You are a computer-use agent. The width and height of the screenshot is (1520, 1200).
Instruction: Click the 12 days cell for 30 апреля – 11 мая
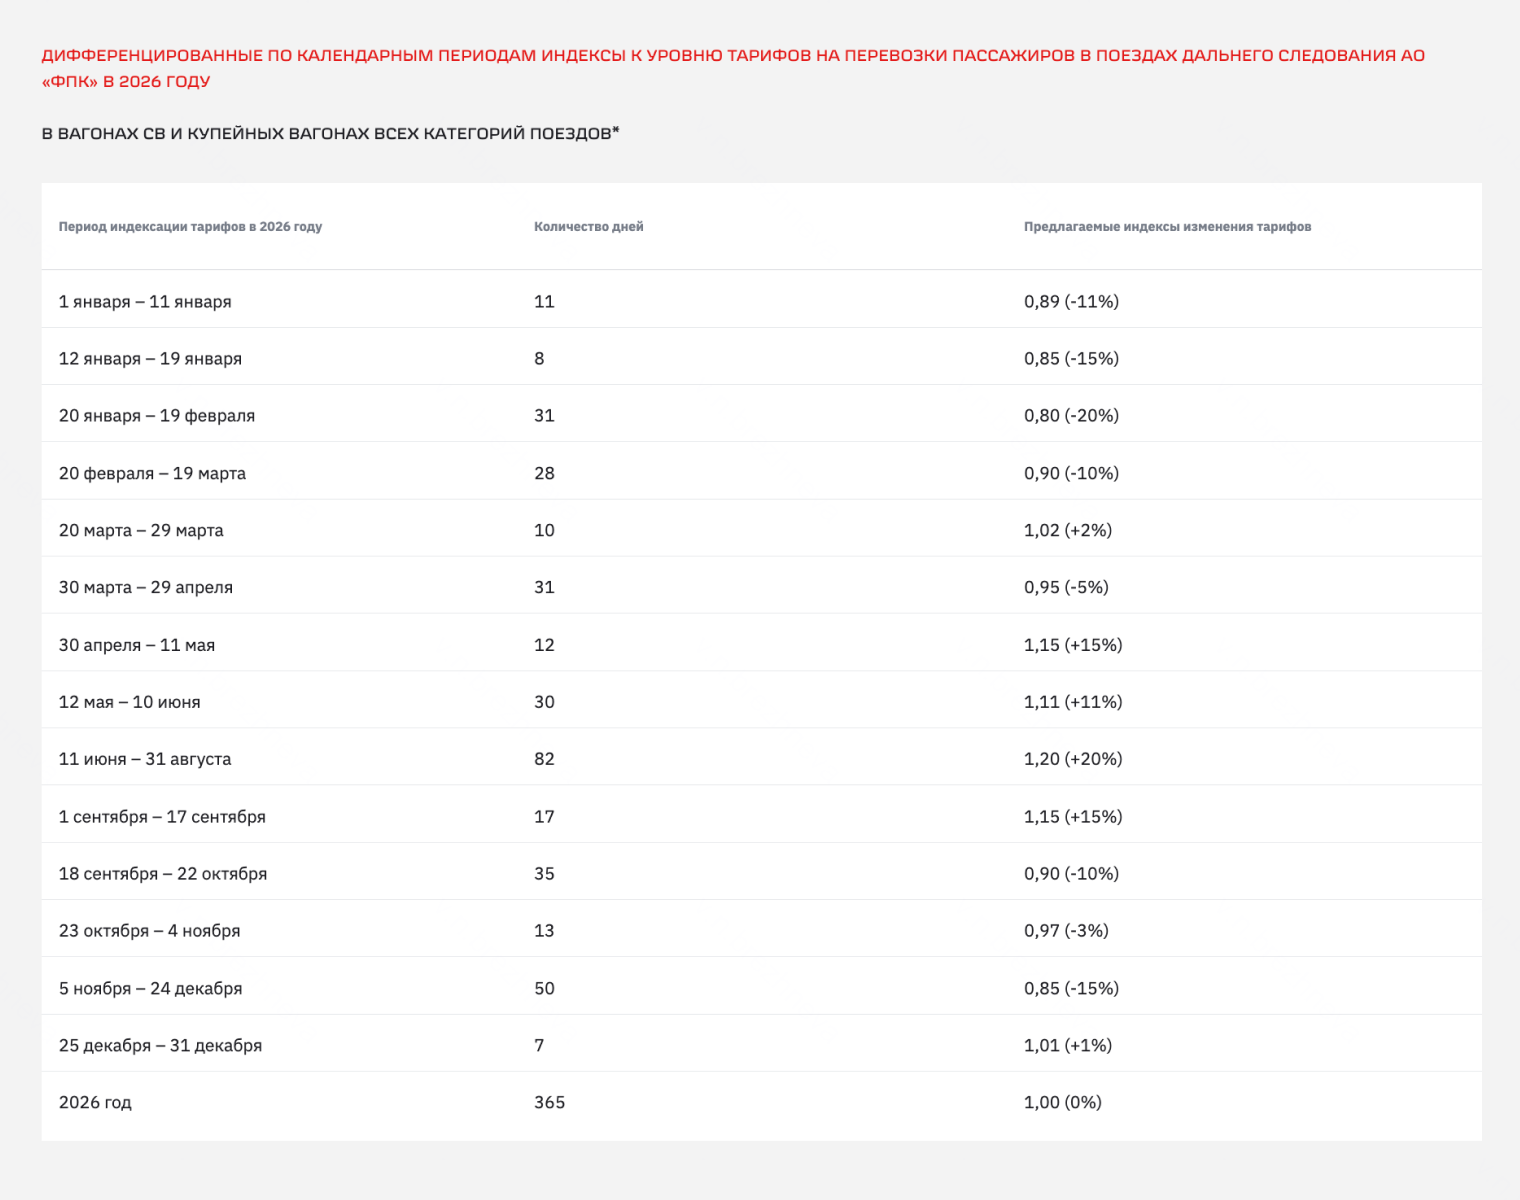click(544, 645)
